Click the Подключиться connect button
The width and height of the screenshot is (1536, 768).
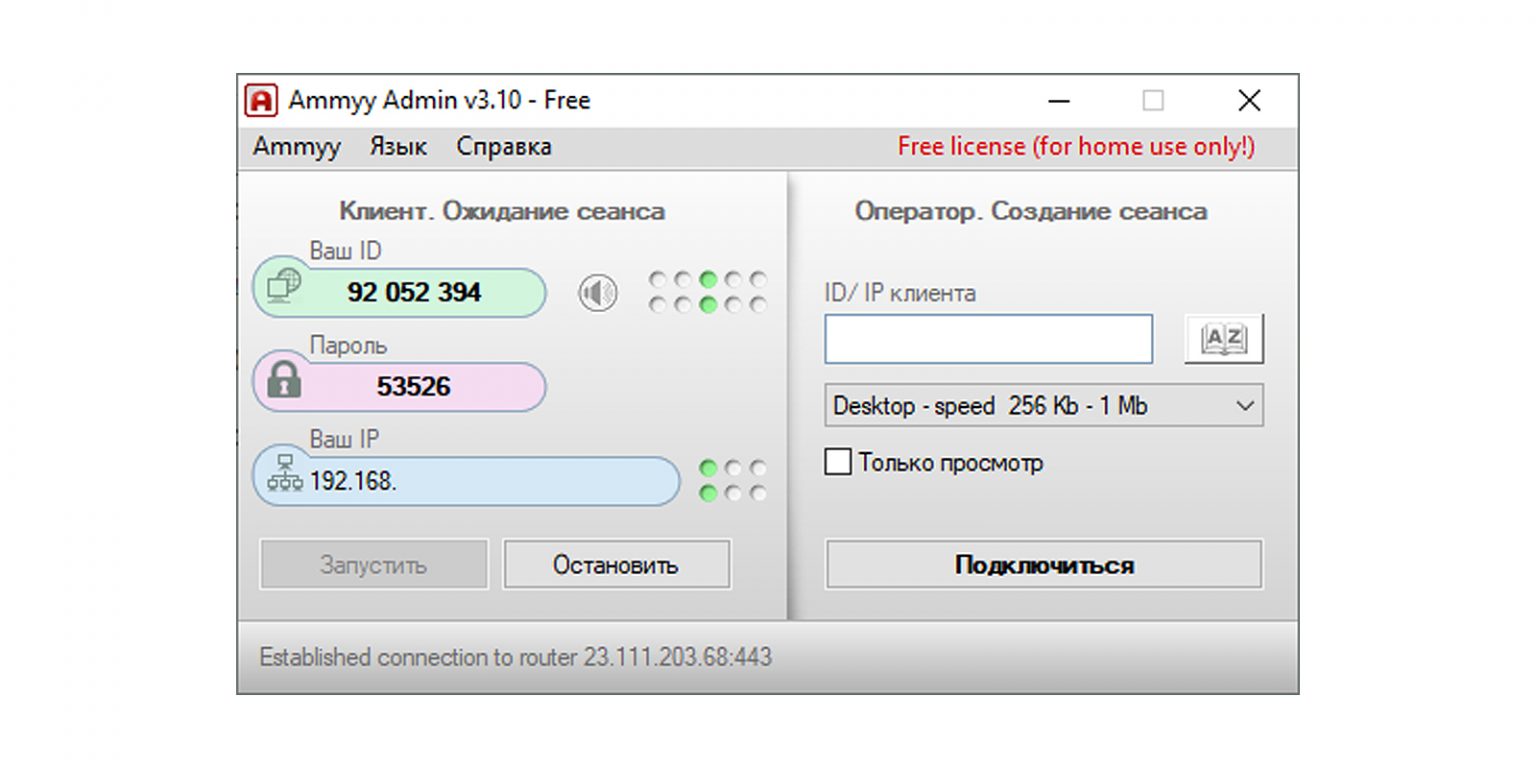(1044, 565)
